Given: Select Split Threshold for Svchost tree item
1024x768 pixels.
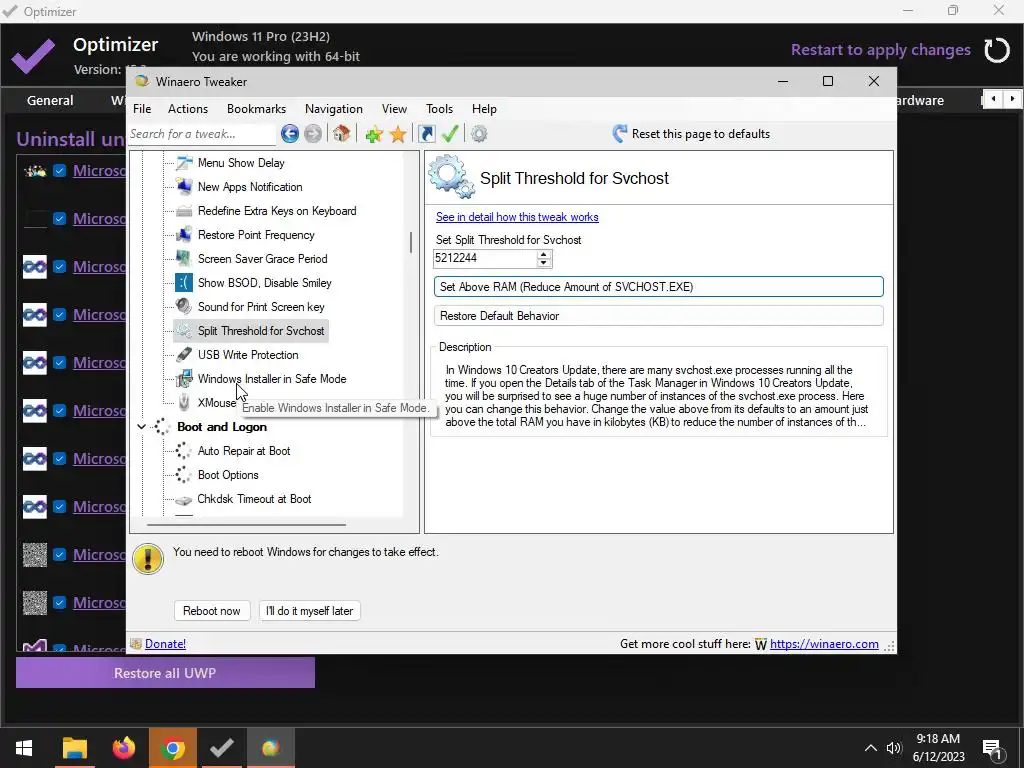Looking at the screenshot, I should click(261, 331).
